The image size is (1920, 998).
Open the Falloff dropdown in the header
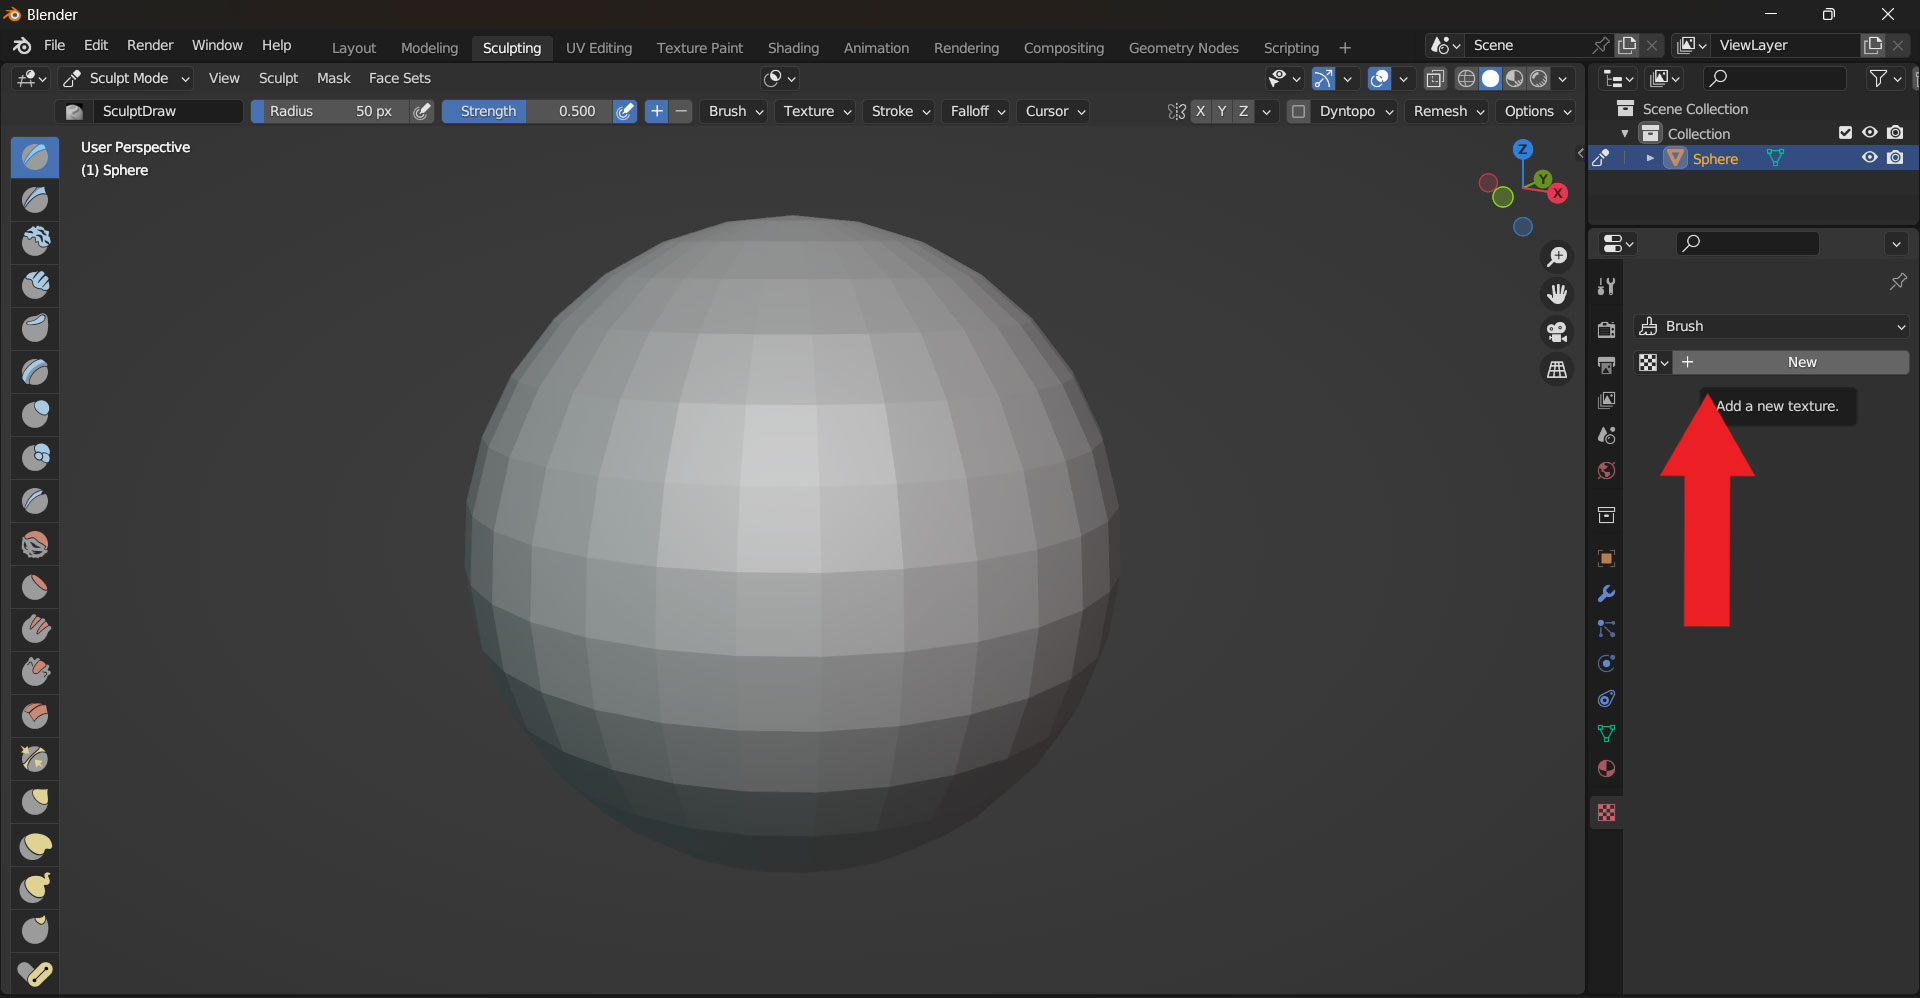point(975,111)
